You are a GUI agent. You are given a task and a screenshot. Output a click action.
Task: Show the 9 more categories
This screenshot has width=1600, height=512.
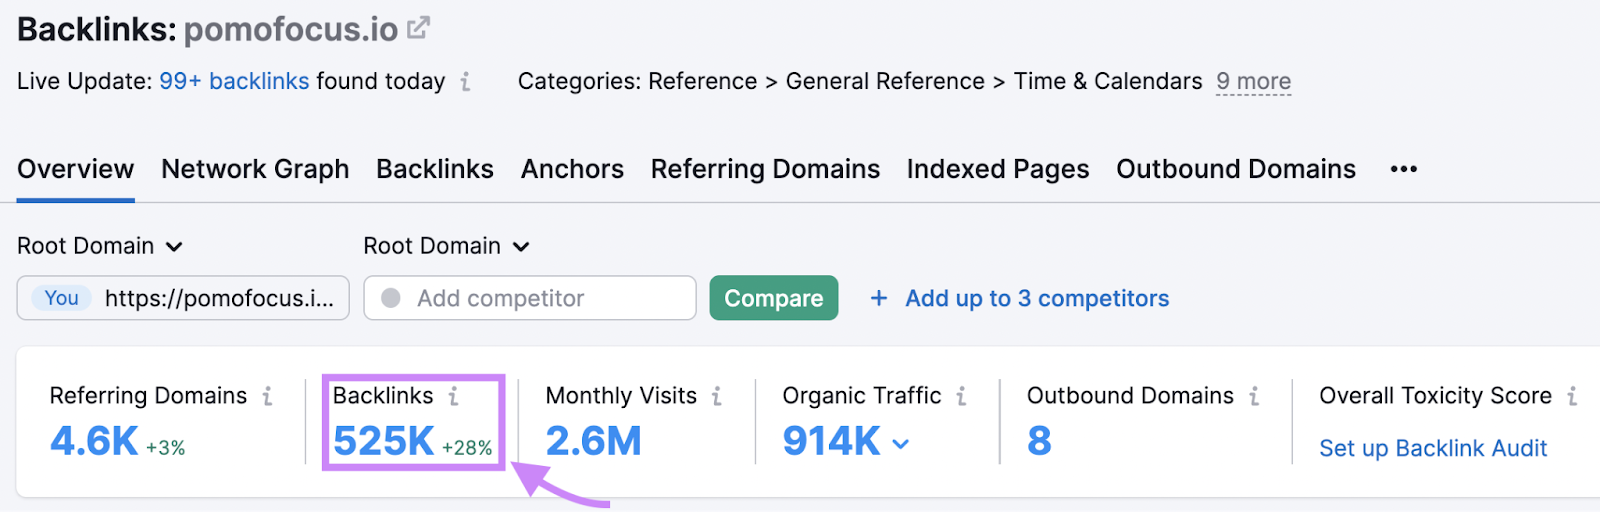pos(1253,82)
